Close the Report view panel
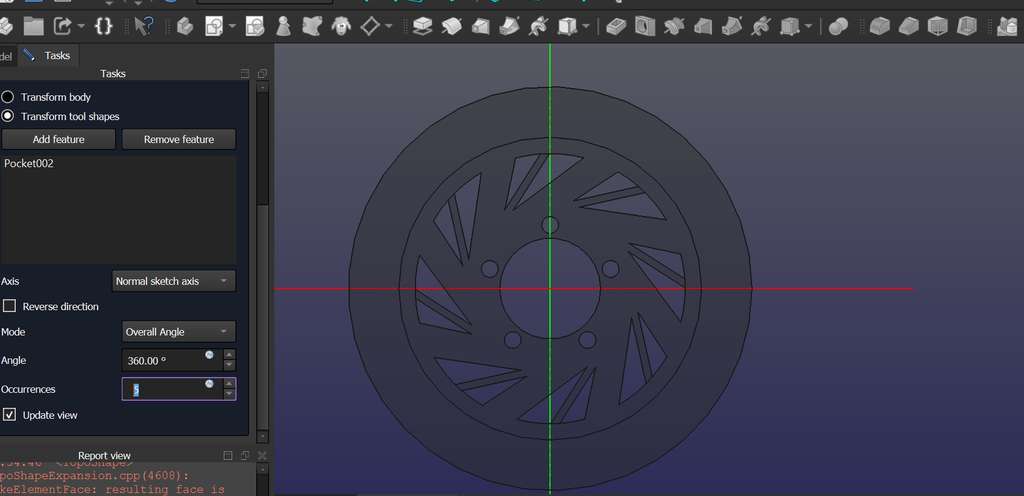 [x=262, y=456]
